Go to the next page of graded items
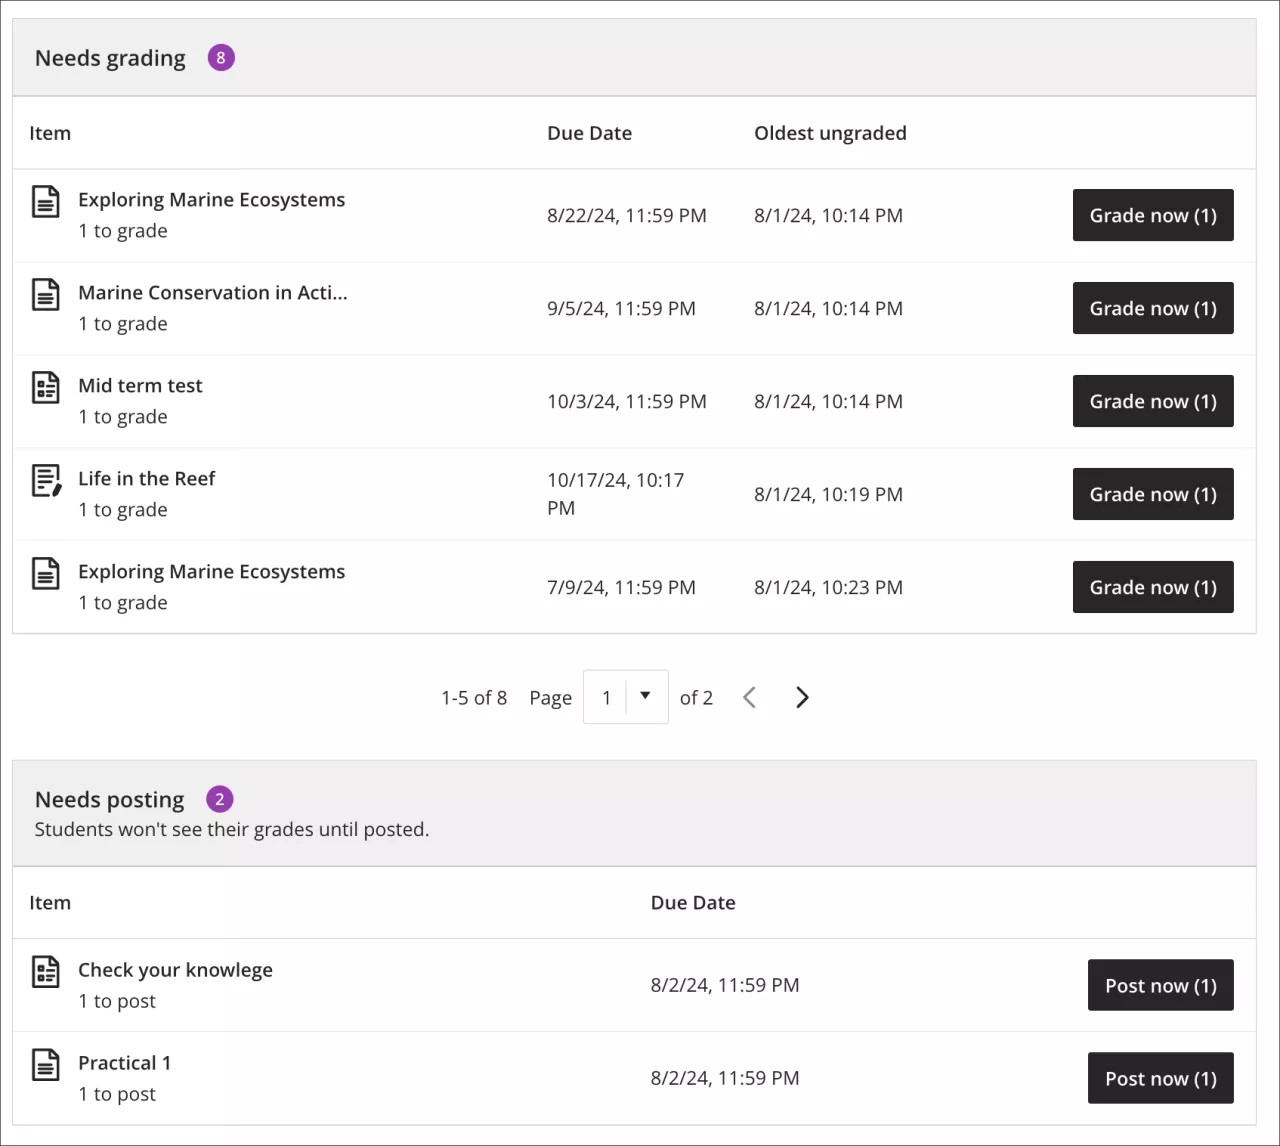Screen dimensions: 1280x1146 (801, 697)
